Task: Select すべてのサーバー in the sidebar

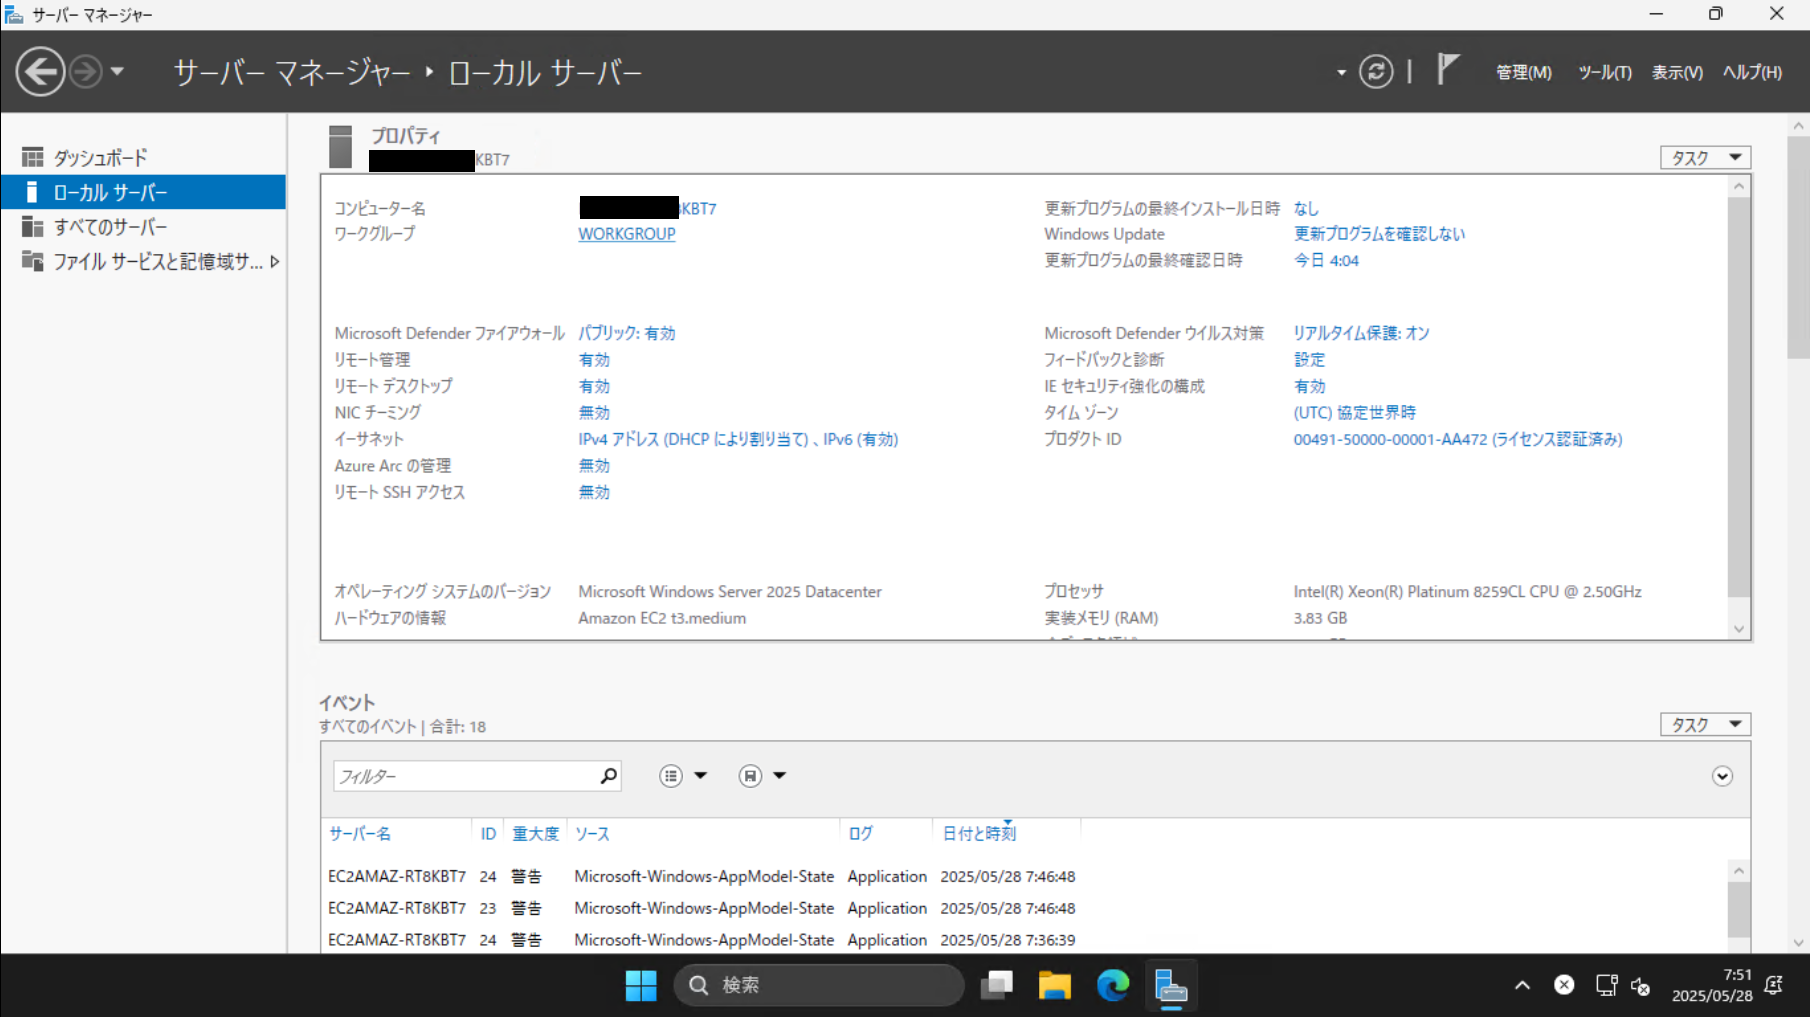Action: [x=143, y=227]
